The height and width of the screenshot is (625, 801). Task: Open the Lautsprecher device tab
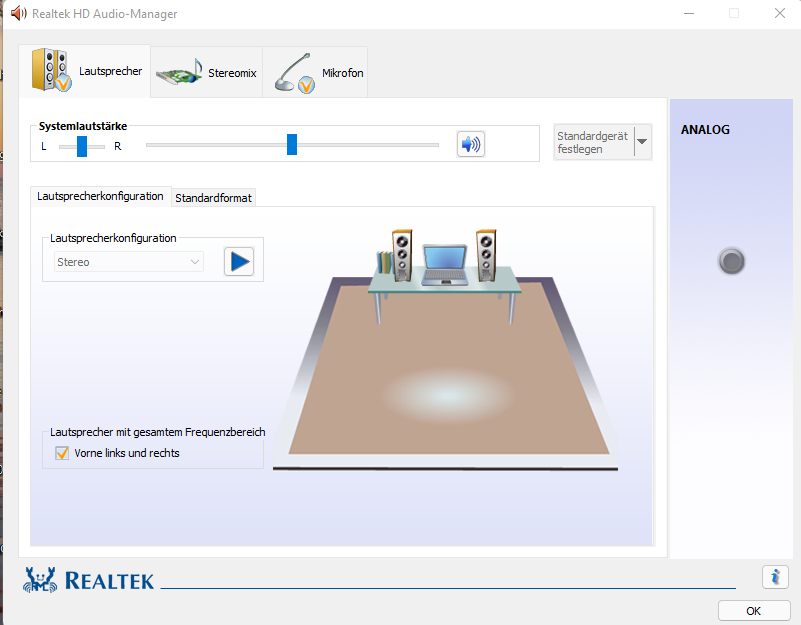coord(85,71)
